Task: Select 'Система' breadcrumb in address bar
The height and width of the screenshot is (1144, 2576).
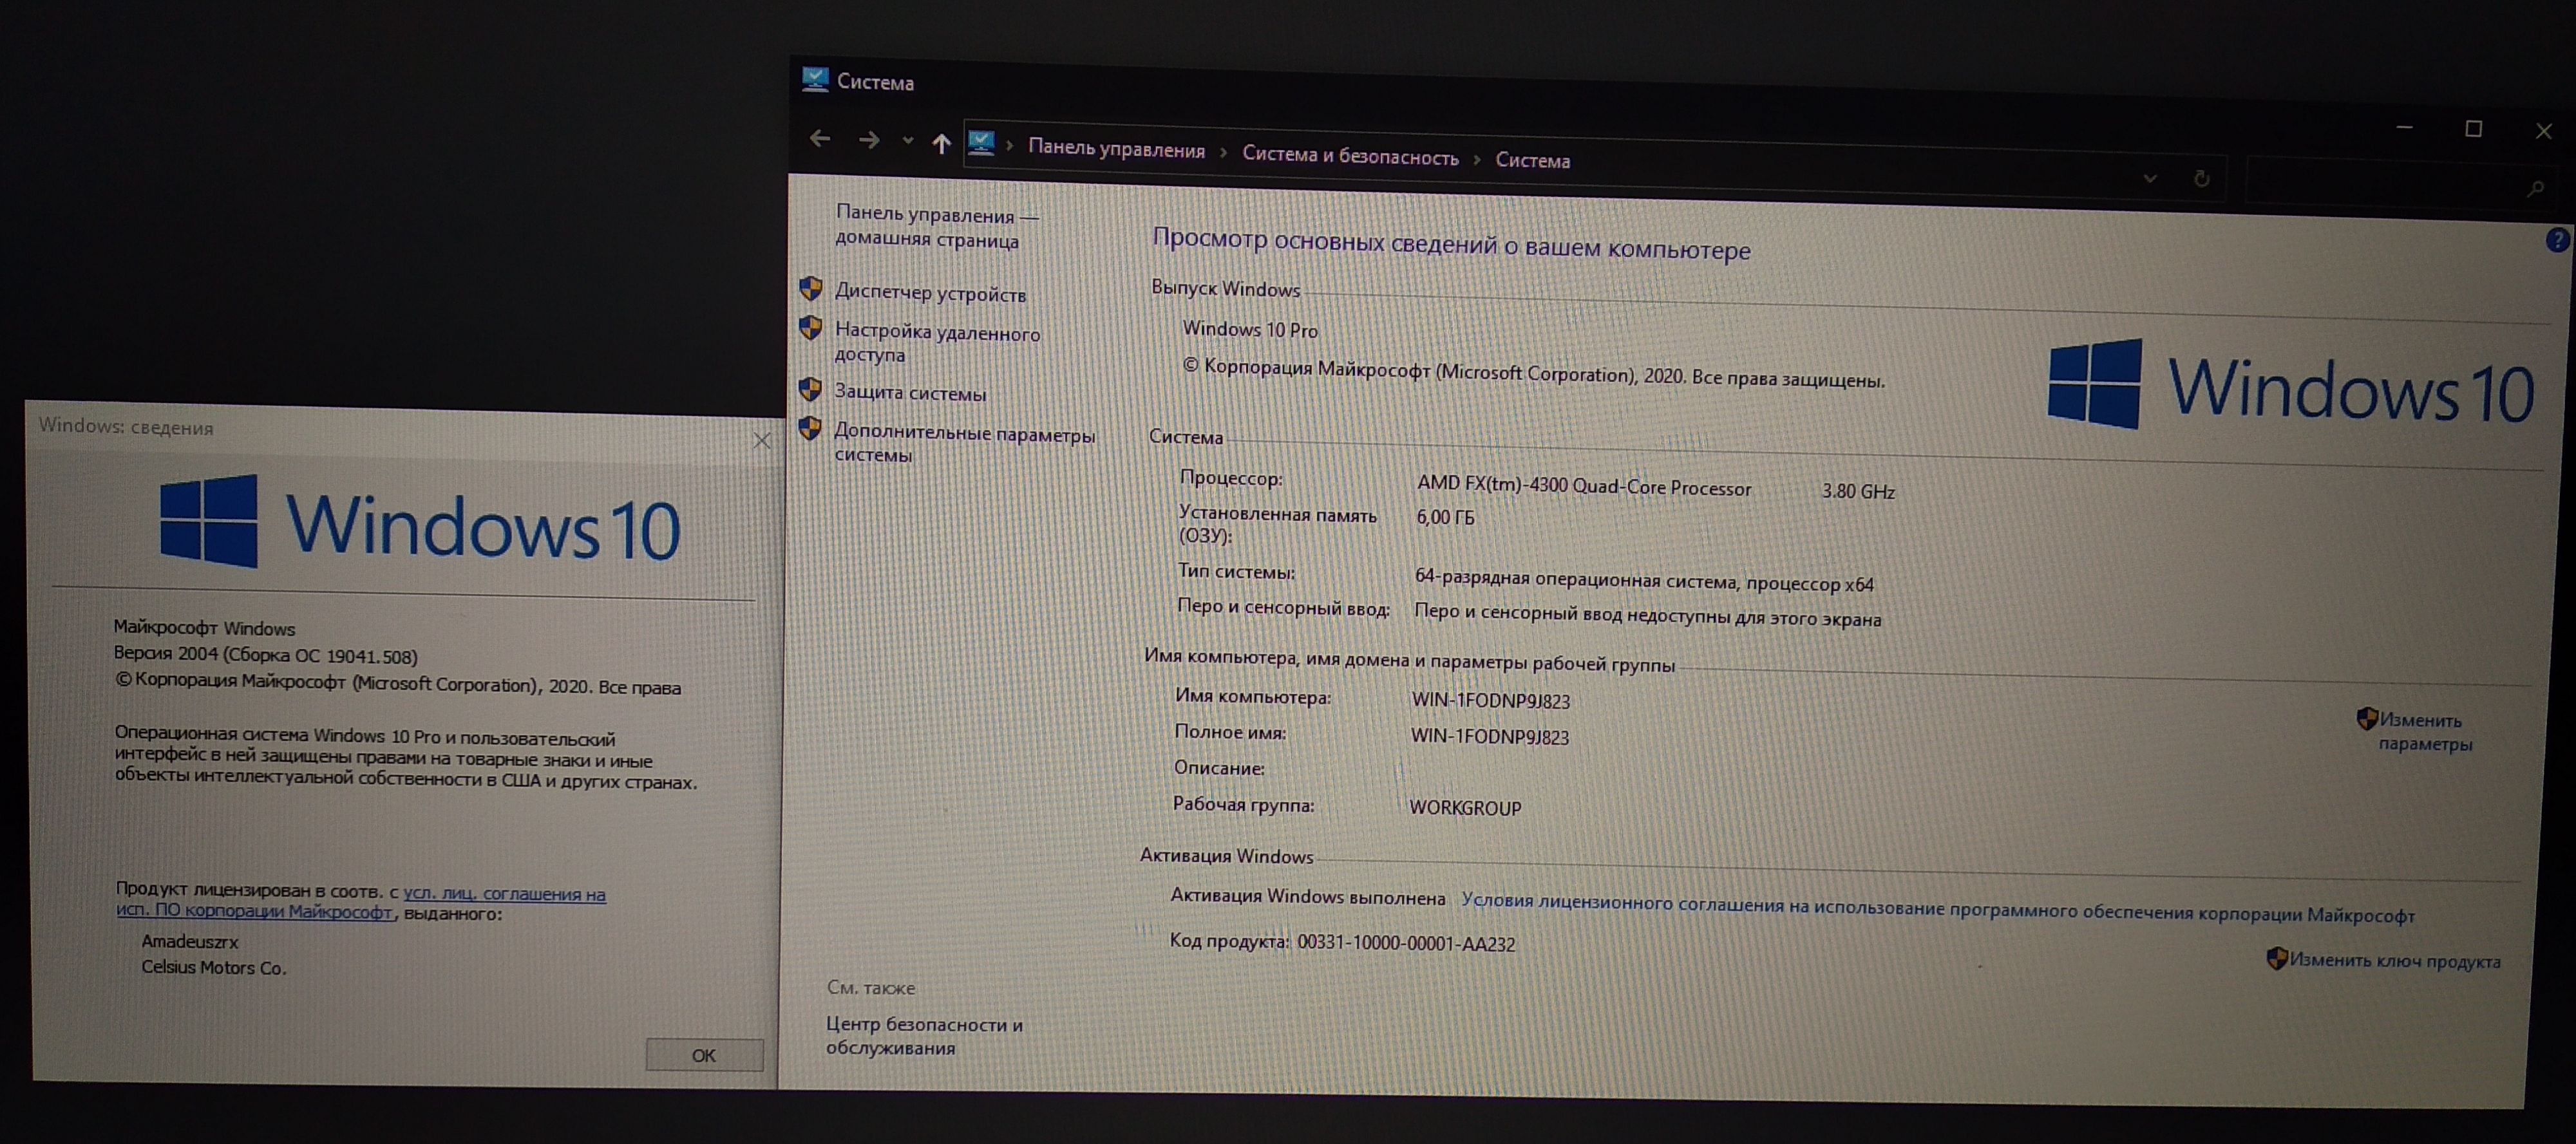Action: (1532, 160)
